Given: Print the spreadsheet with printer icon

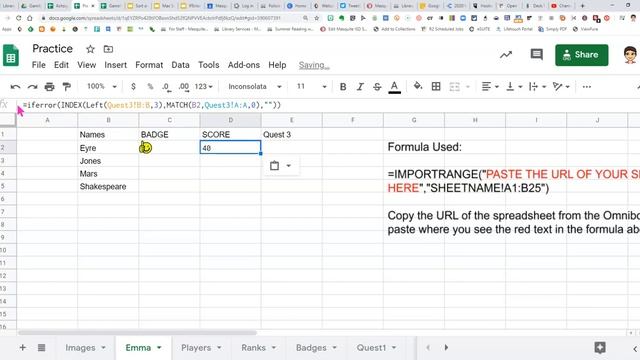Looking at the screenshot, I should [x=49, y=87].
